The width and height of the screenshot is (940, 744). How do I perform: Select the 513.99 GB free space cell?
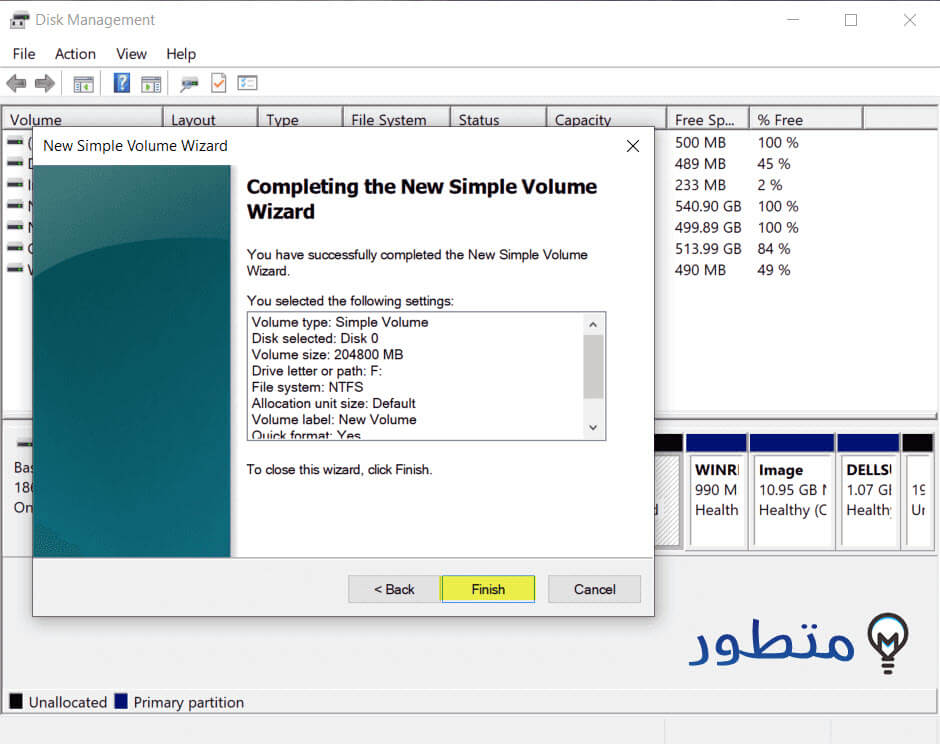coord(708,249)
